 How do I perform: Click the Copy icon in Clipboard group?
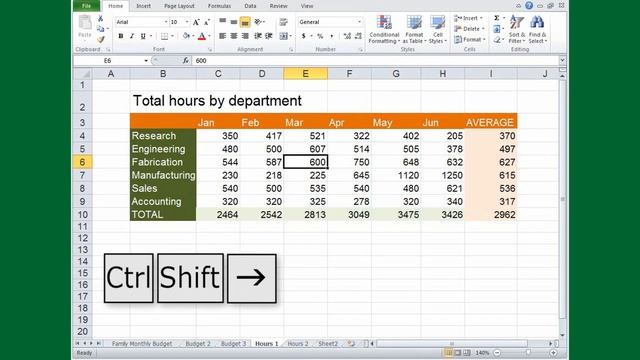point(100,29)
